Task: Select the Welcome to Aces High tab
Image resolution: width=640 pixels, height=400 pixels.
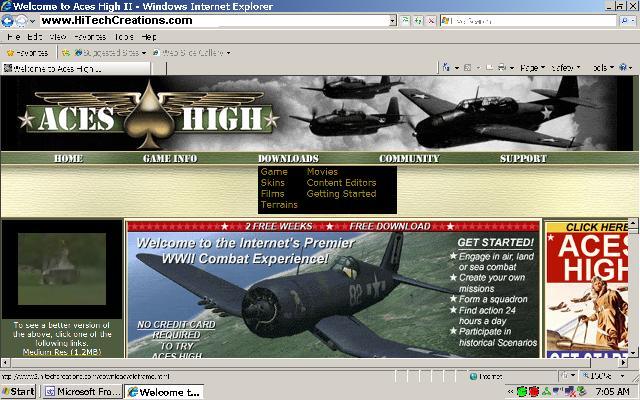Action: coord(76,68)
